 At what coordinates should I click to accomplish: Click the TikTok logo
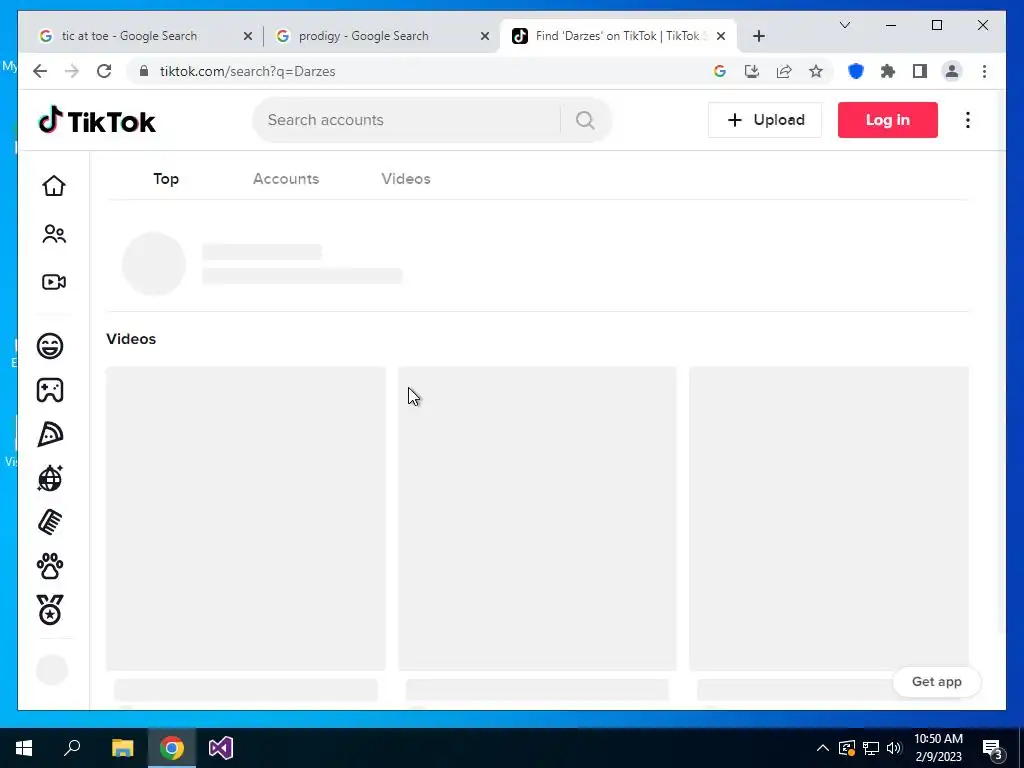pyautogui.click(x=97, y=120)
